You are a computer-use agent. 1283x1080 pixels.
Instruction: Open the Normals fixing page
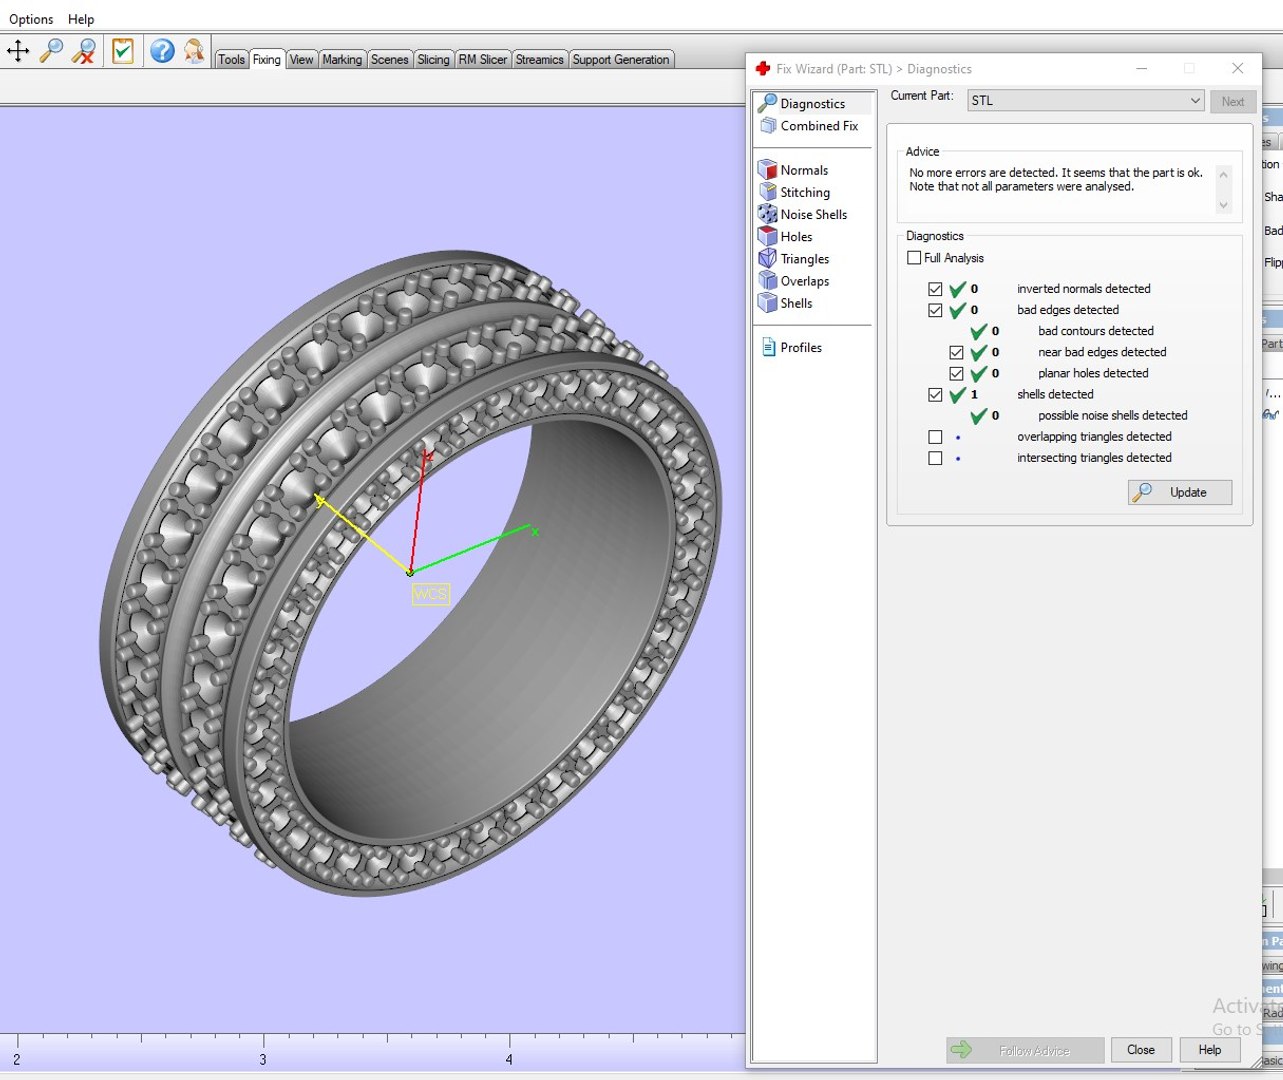point(794,170)
